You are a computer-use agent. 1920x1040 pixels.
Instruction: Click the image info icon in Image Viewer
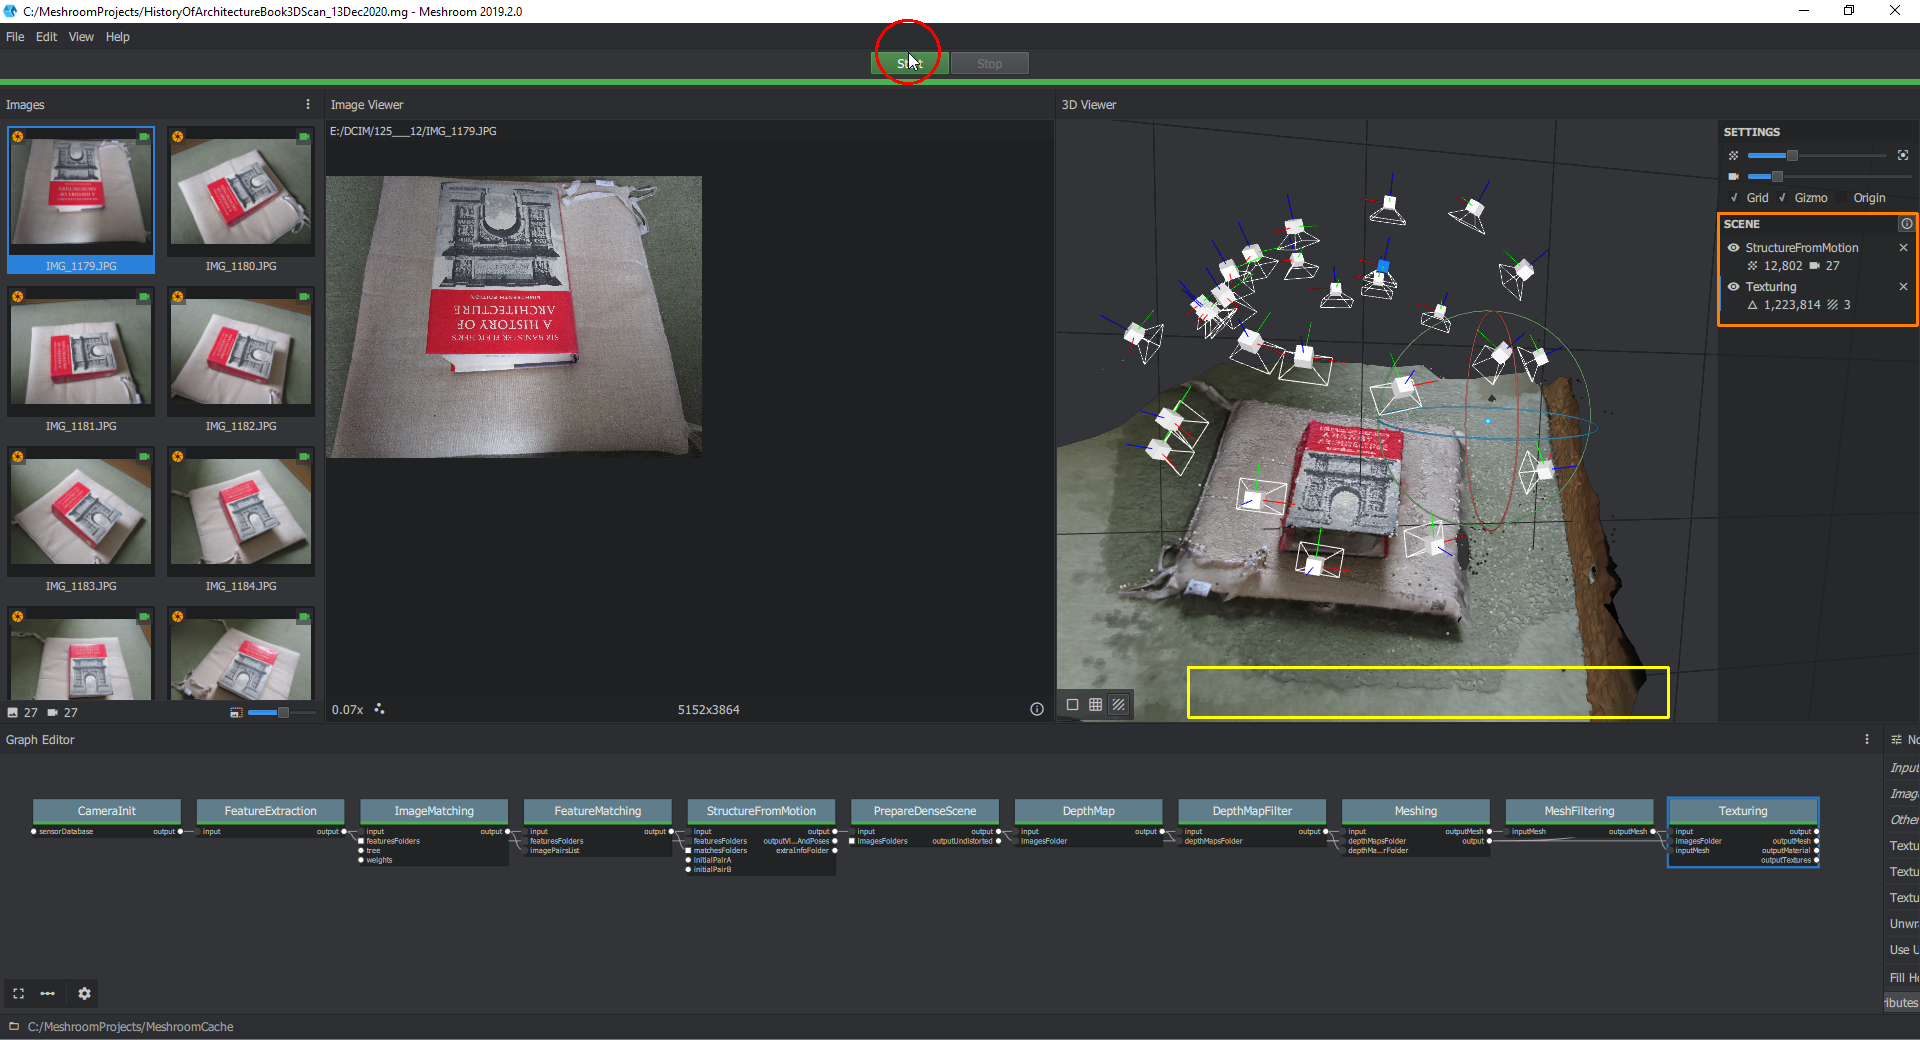(1036, 710)
